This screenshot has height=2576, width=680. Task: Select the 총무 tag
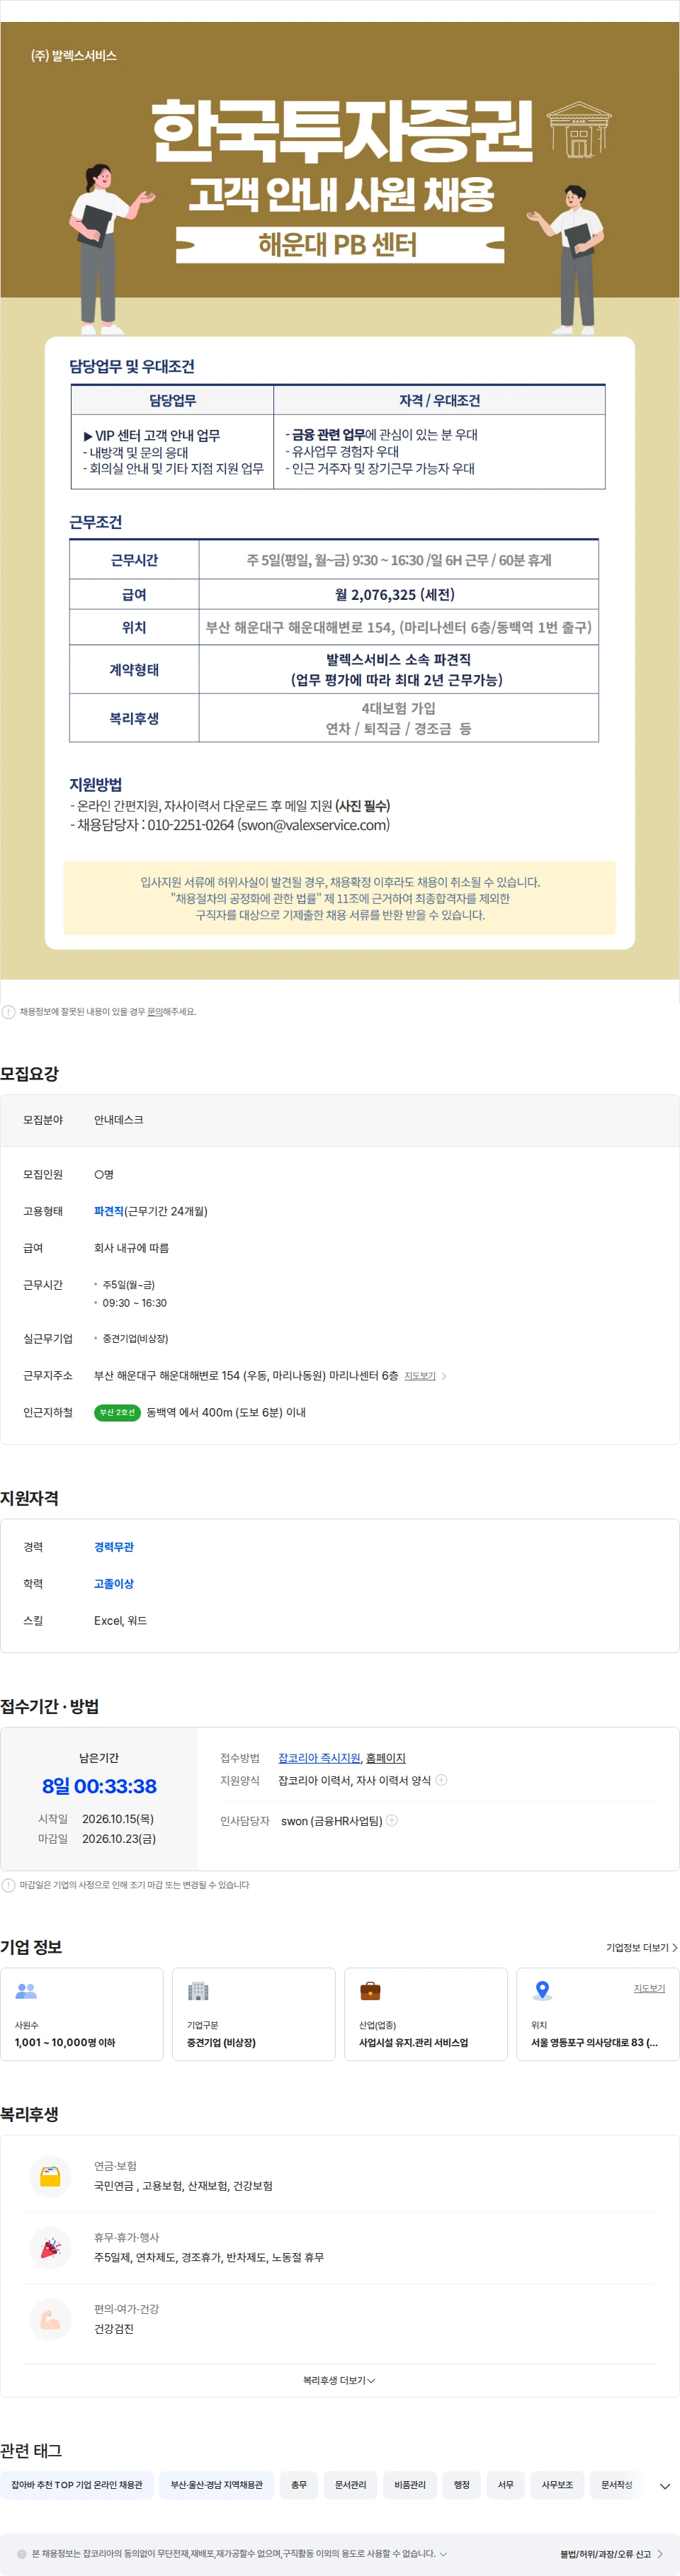click(x=299, y=2484)
